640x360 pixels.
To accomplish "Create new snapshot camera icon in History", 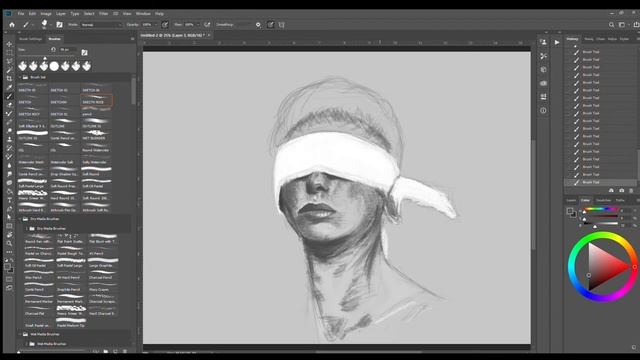I will click(622, 190).
